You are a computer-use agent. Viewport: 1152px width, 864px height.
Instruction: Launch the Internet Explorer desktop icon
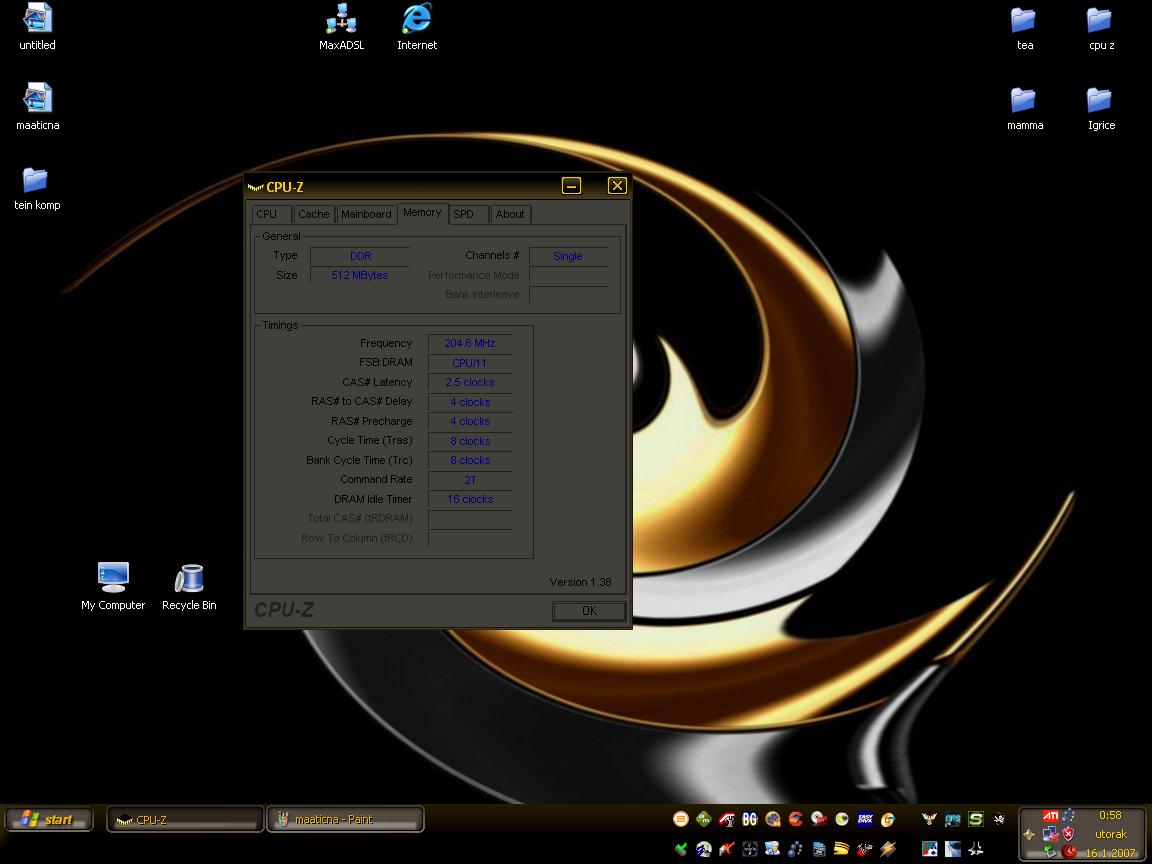(417, 20)
